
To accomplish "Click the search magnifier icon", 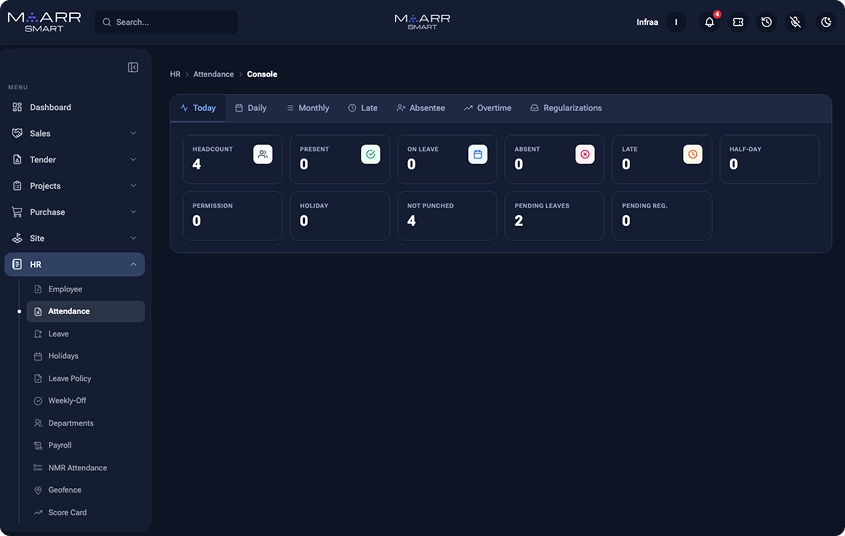I will [x=107, y=22].
